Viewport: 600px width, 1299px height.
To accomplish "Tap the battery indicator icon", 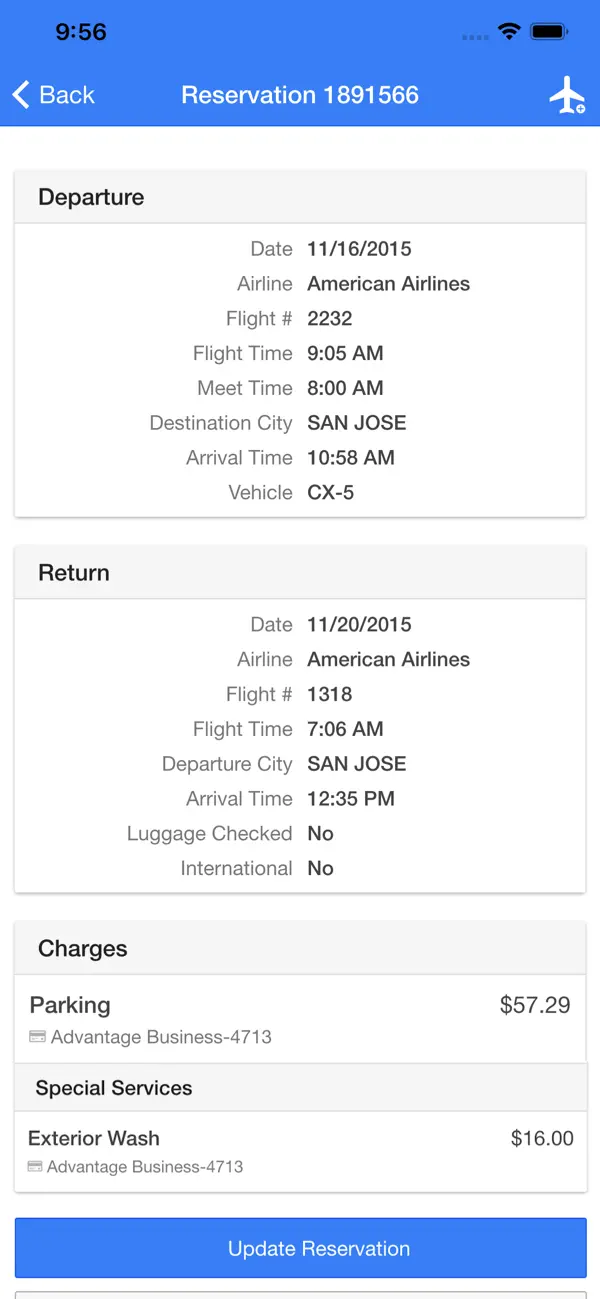I will click(550, 32).
